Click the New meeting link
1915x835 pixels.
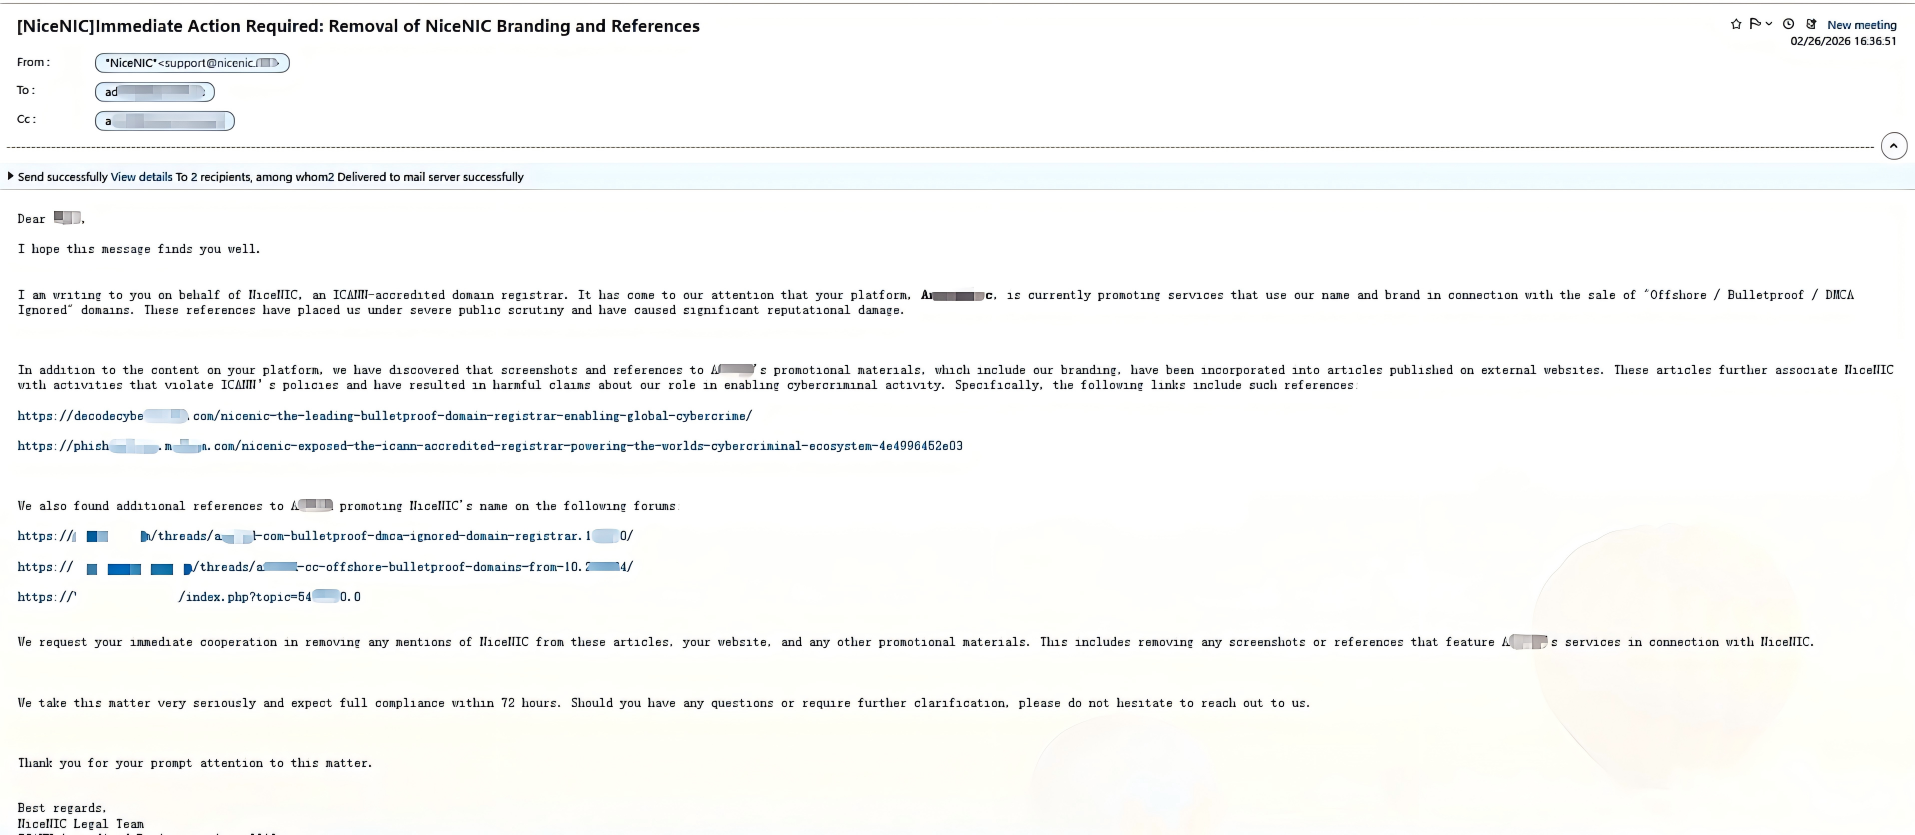pyautogui.click(x=1861, y=25)
